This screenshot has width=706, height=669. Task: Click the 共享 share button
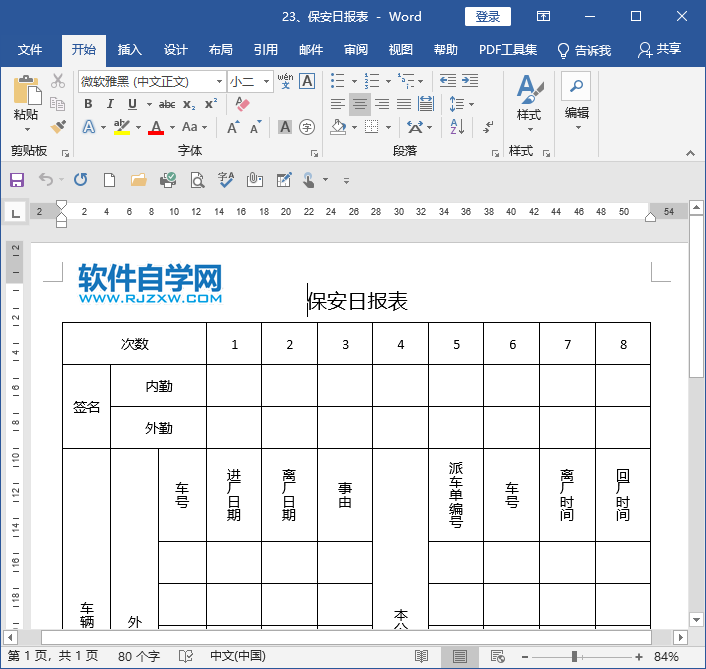pos(659,50)
